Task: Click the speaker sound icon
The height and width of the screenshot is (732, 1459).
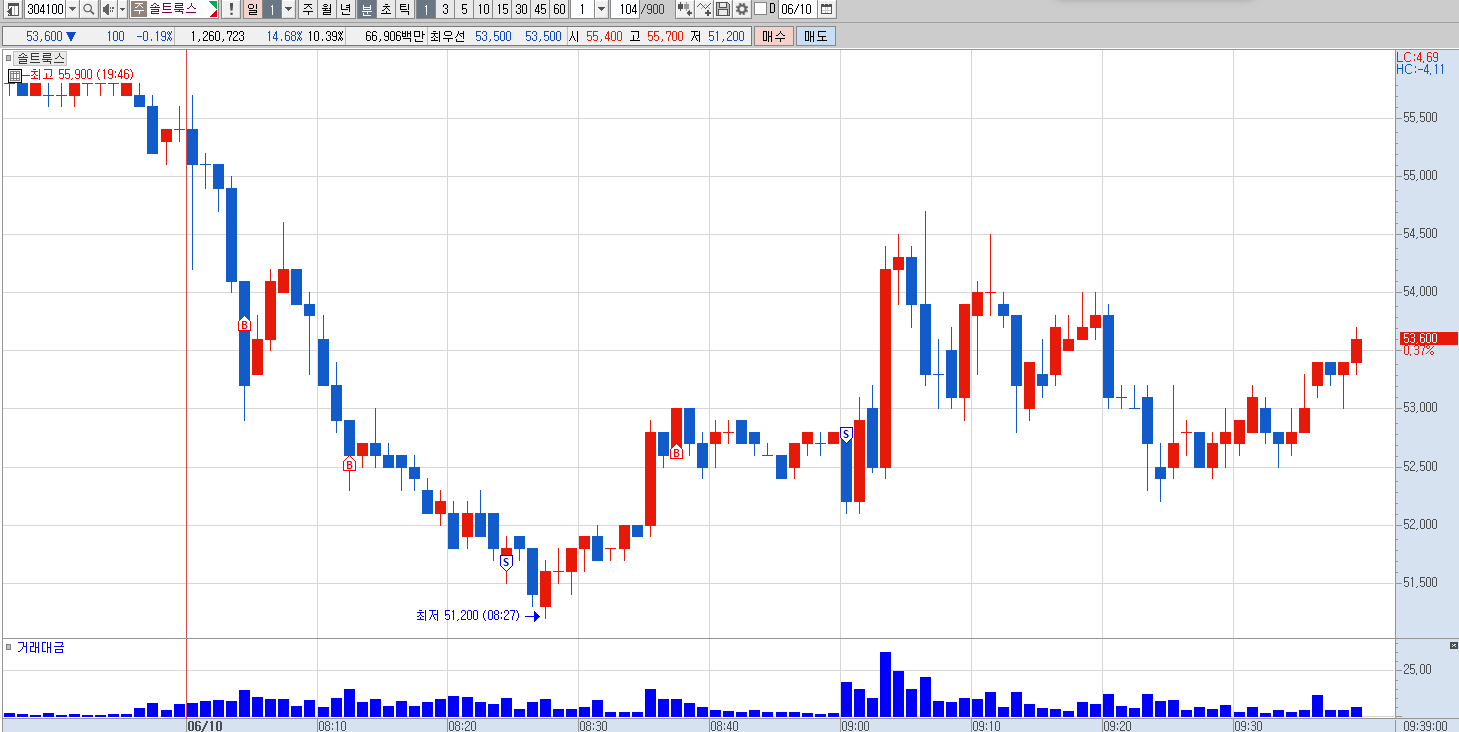Action: point(108,9)
